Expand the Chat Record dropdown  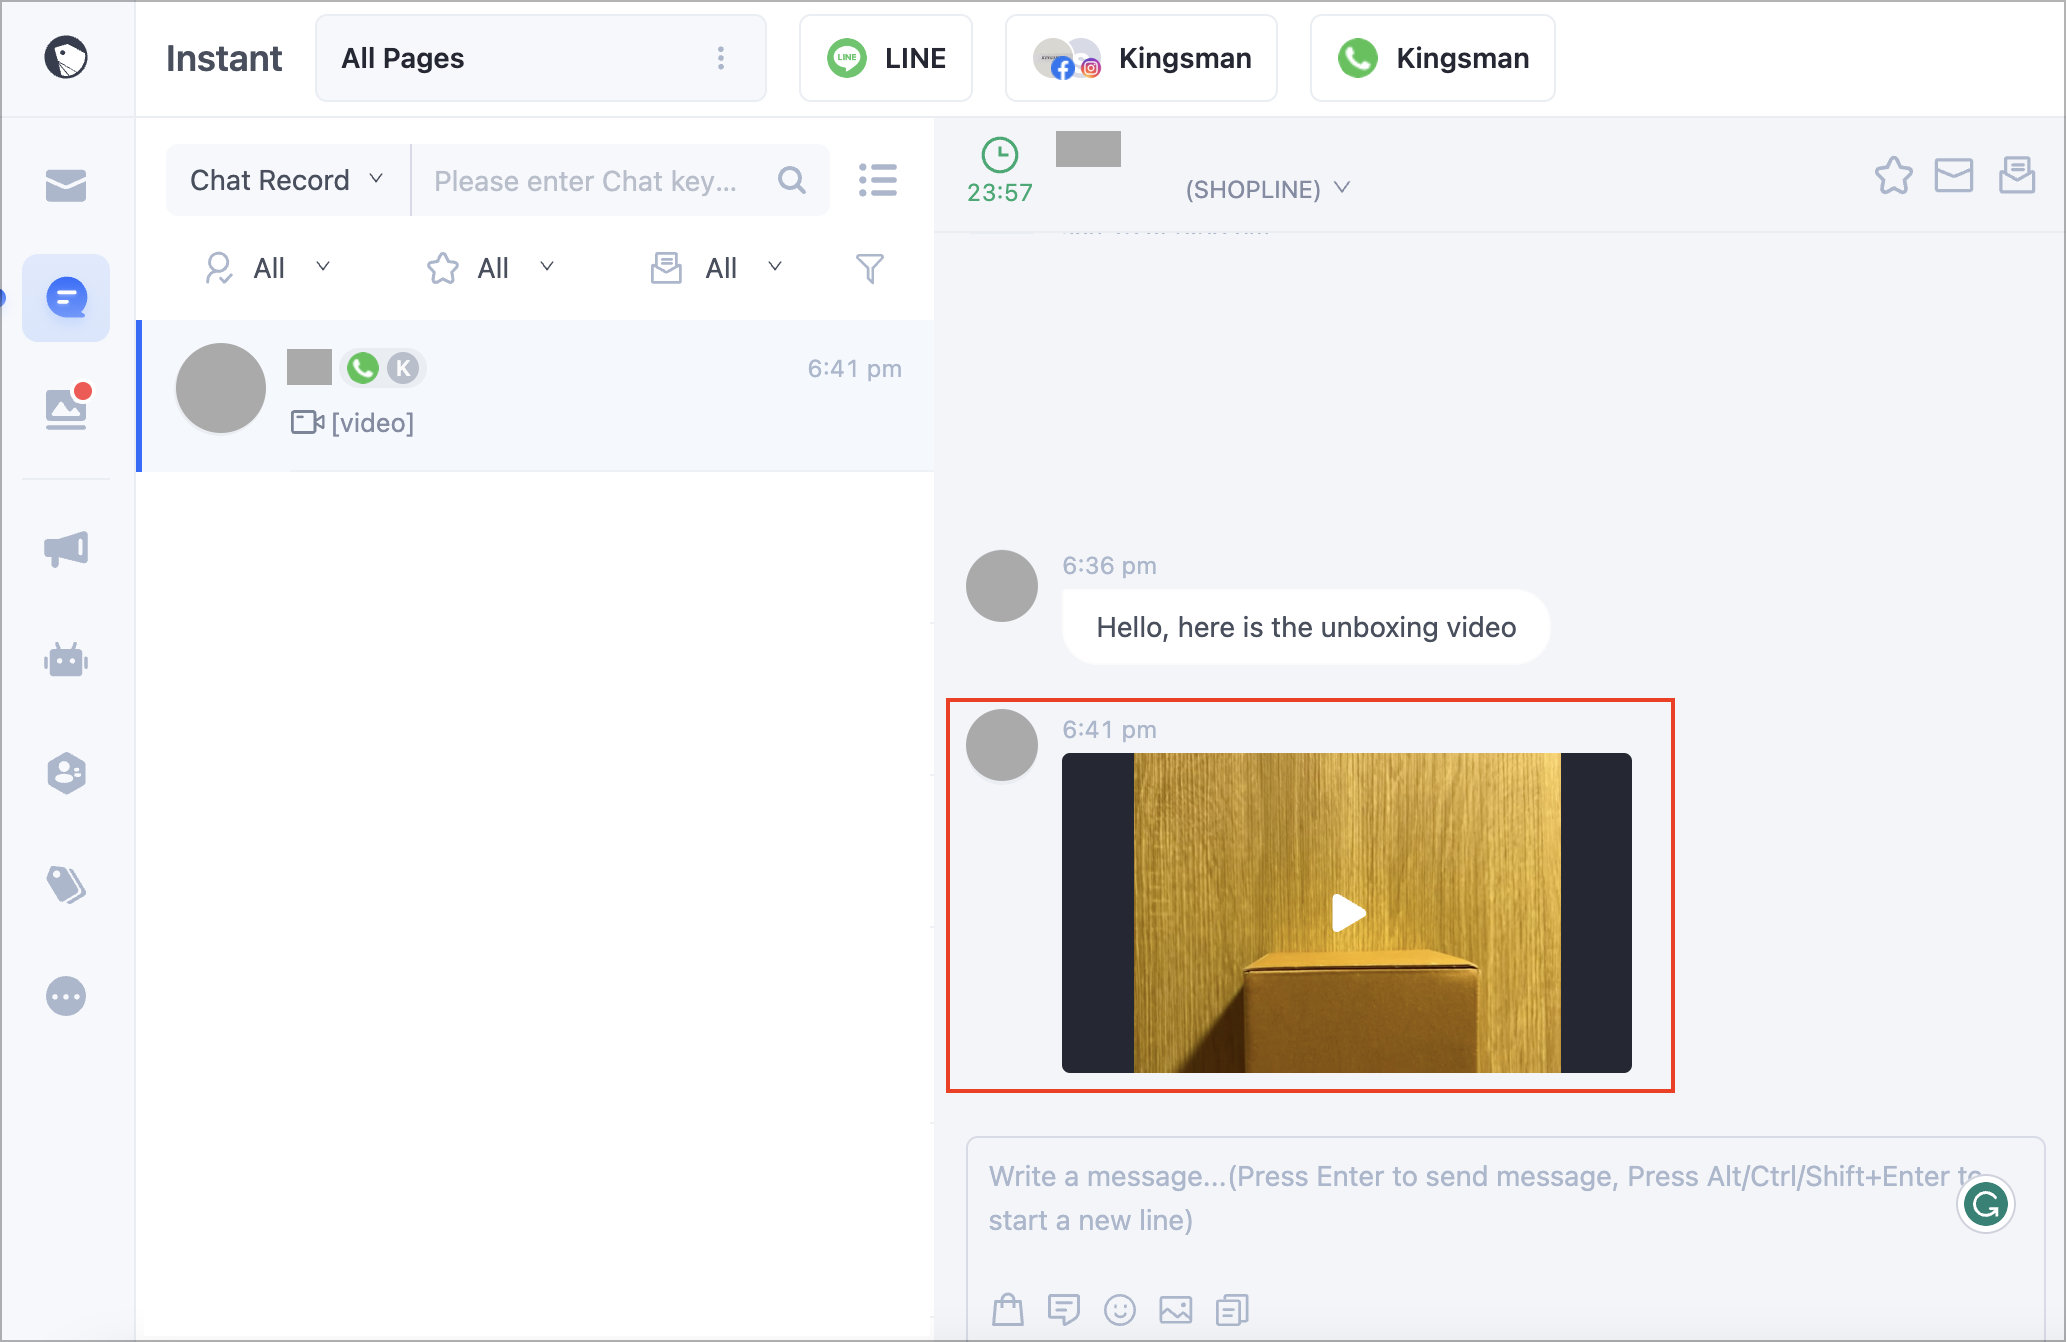tap(288, 180)
